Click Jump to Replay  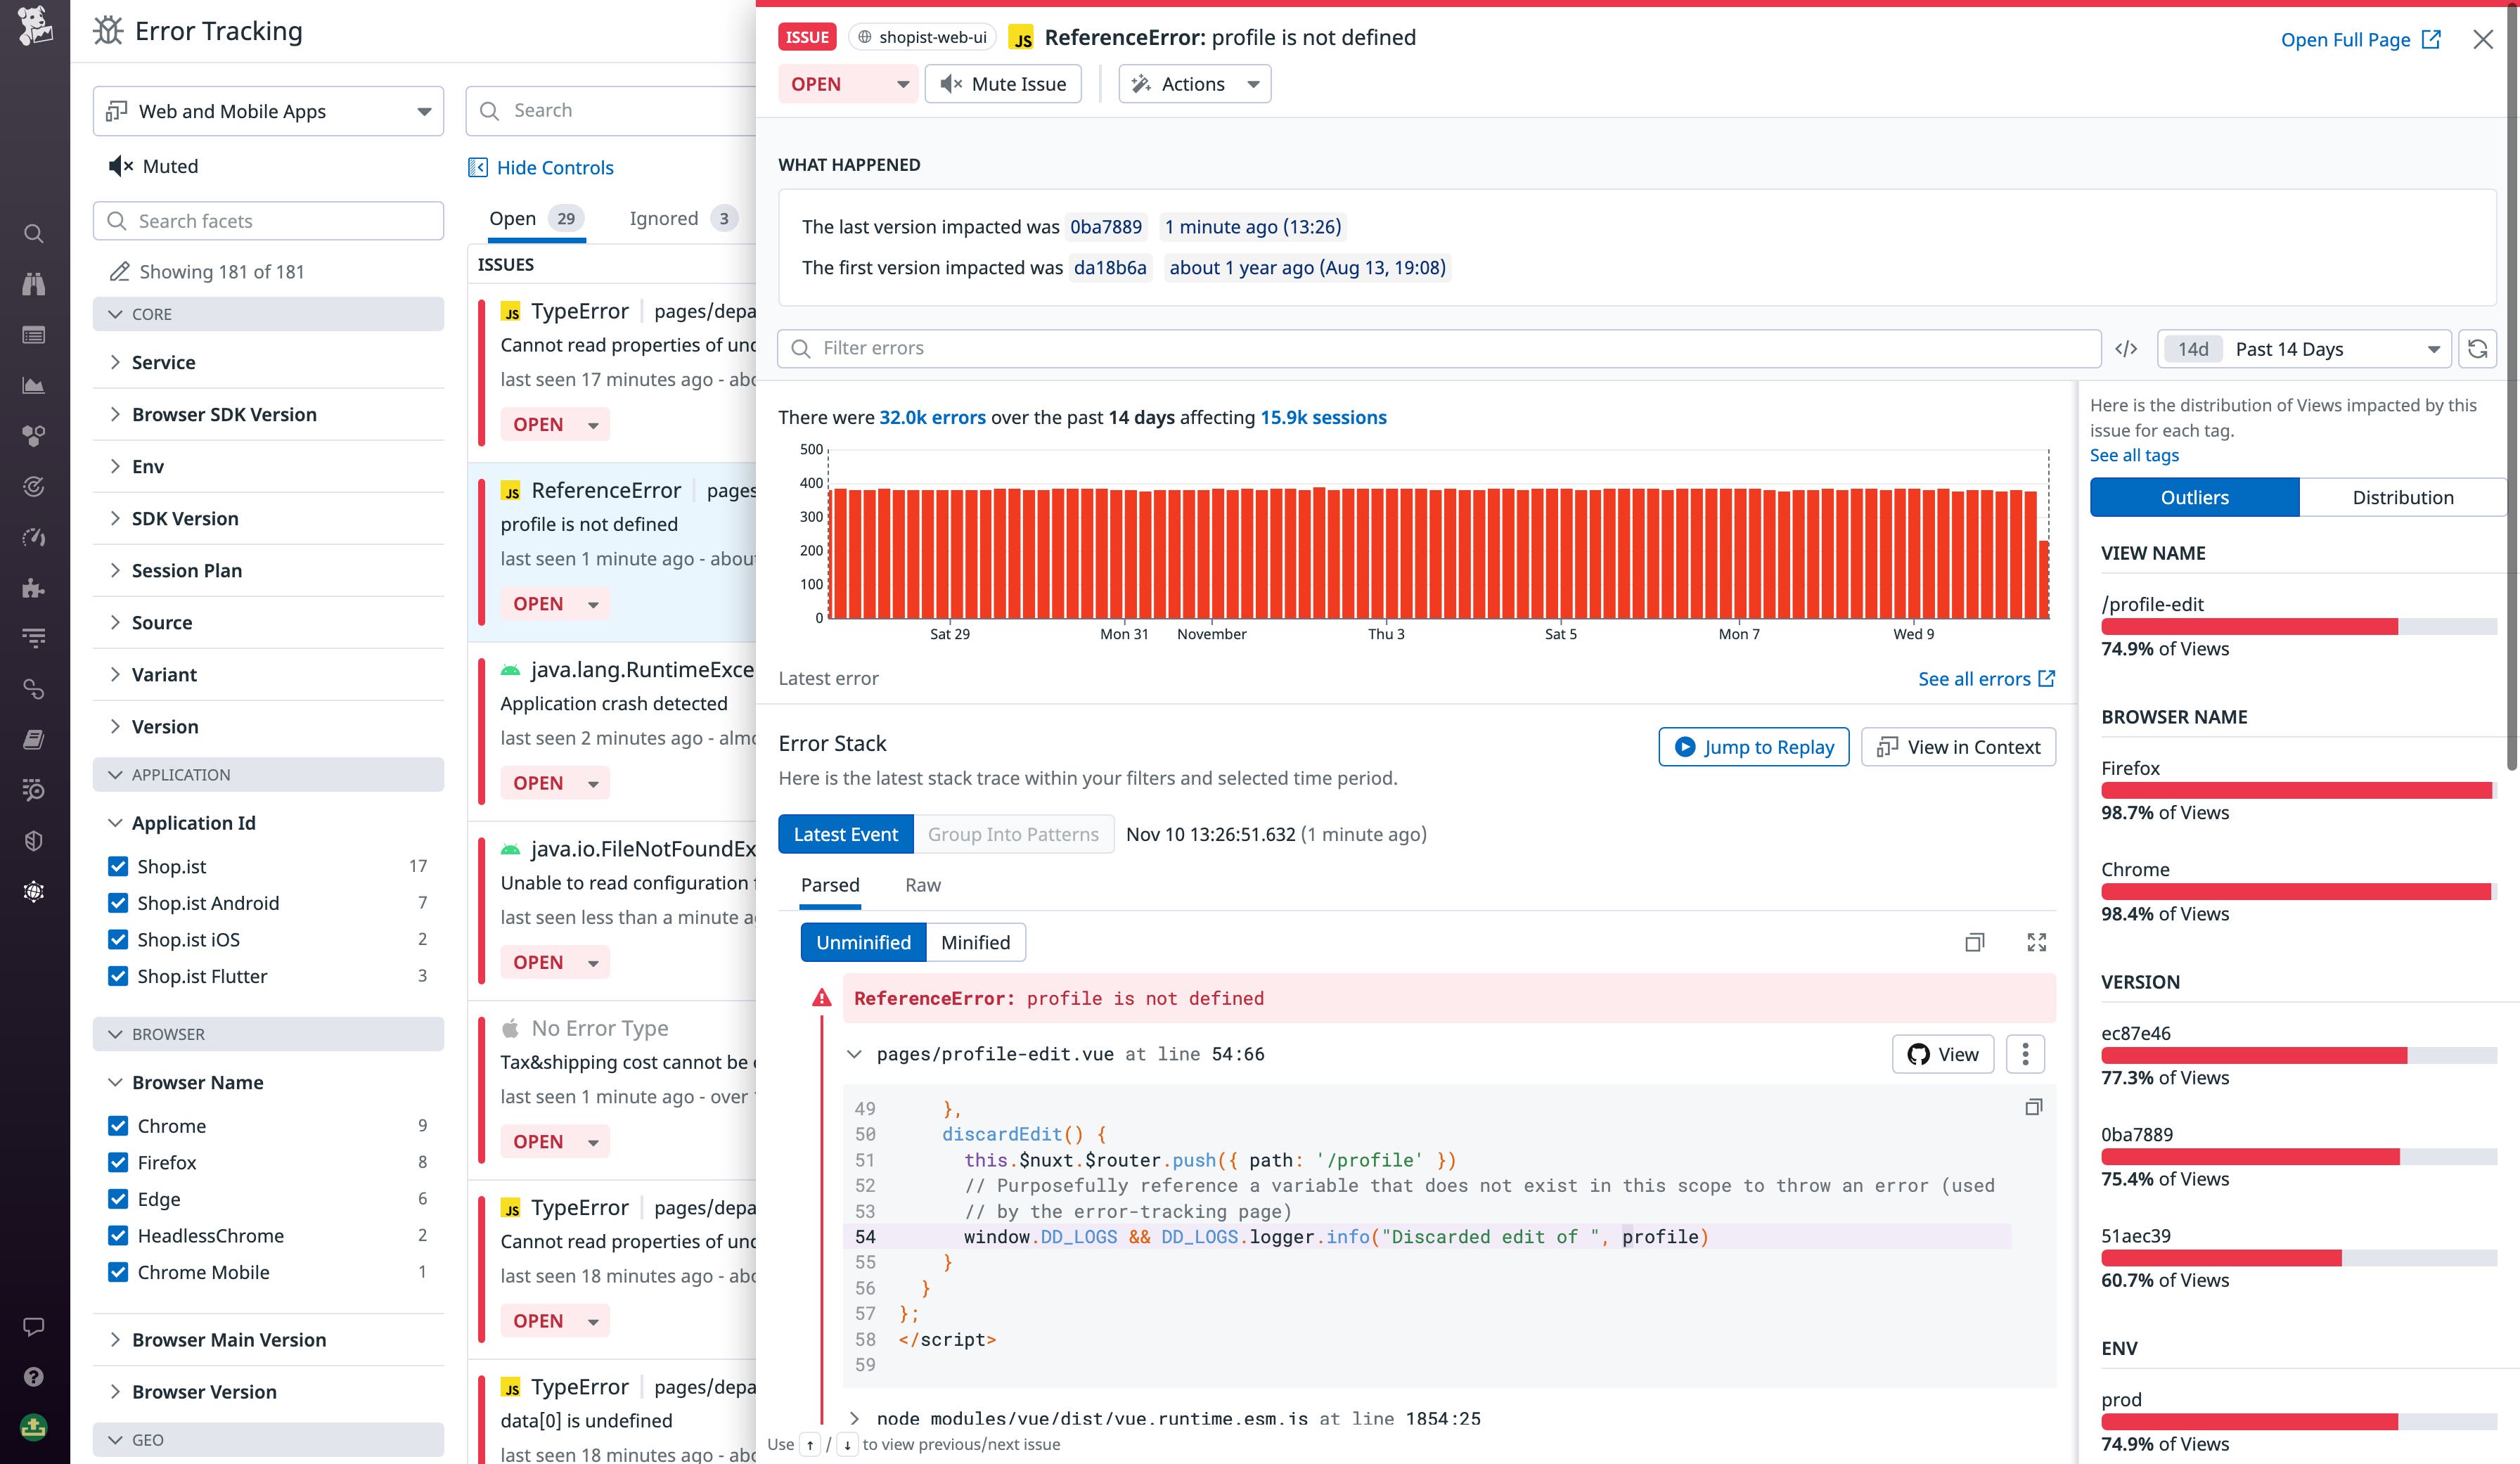[1753, 747]
